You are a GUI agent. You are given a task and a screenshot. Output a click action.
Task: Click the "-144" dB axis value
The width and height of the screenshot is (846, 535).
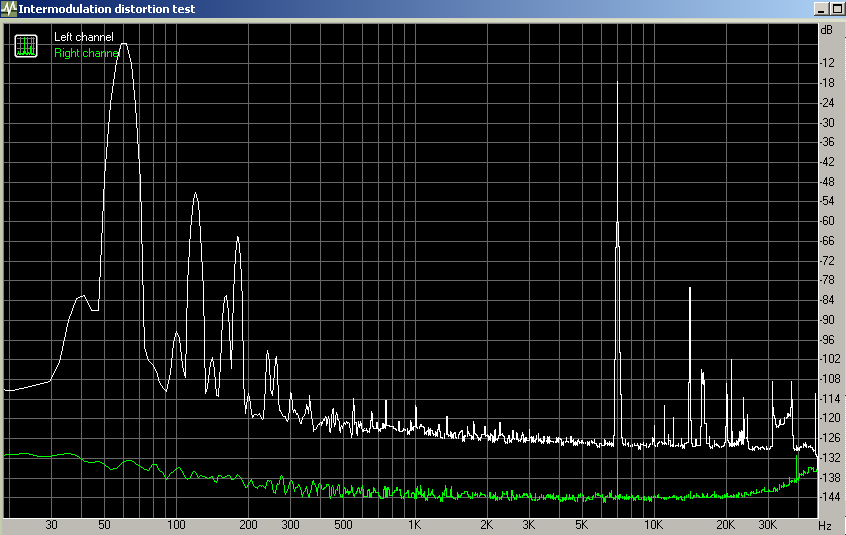point(829,497)
